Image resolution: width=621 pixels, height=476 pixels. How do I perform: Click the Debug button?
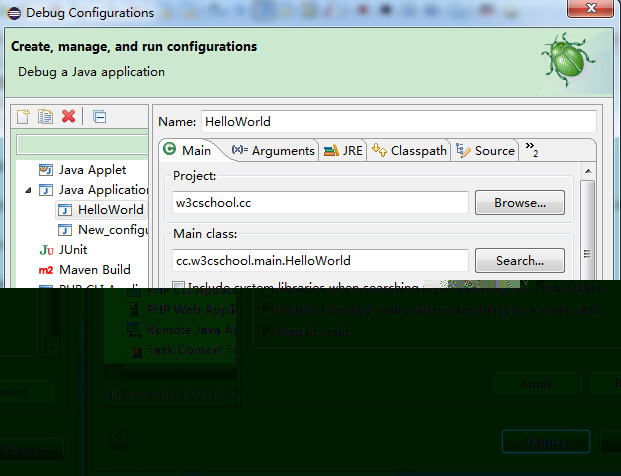point(546,441)
